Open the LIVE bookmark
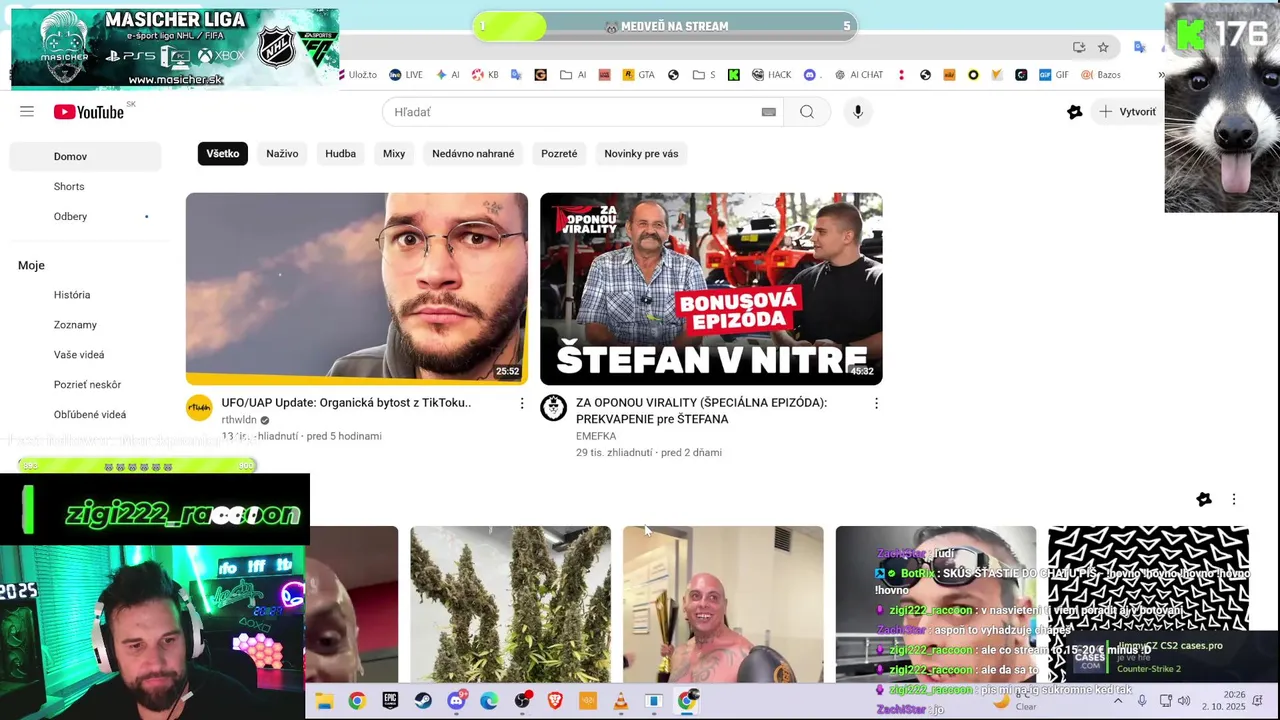The height and width of the screenshot is (720, 1280). click(406, 75)
